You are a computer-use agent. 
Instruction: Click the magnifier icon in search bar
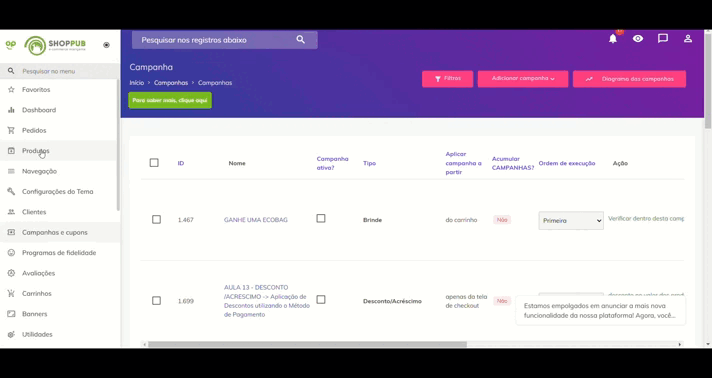pos(301,40)
